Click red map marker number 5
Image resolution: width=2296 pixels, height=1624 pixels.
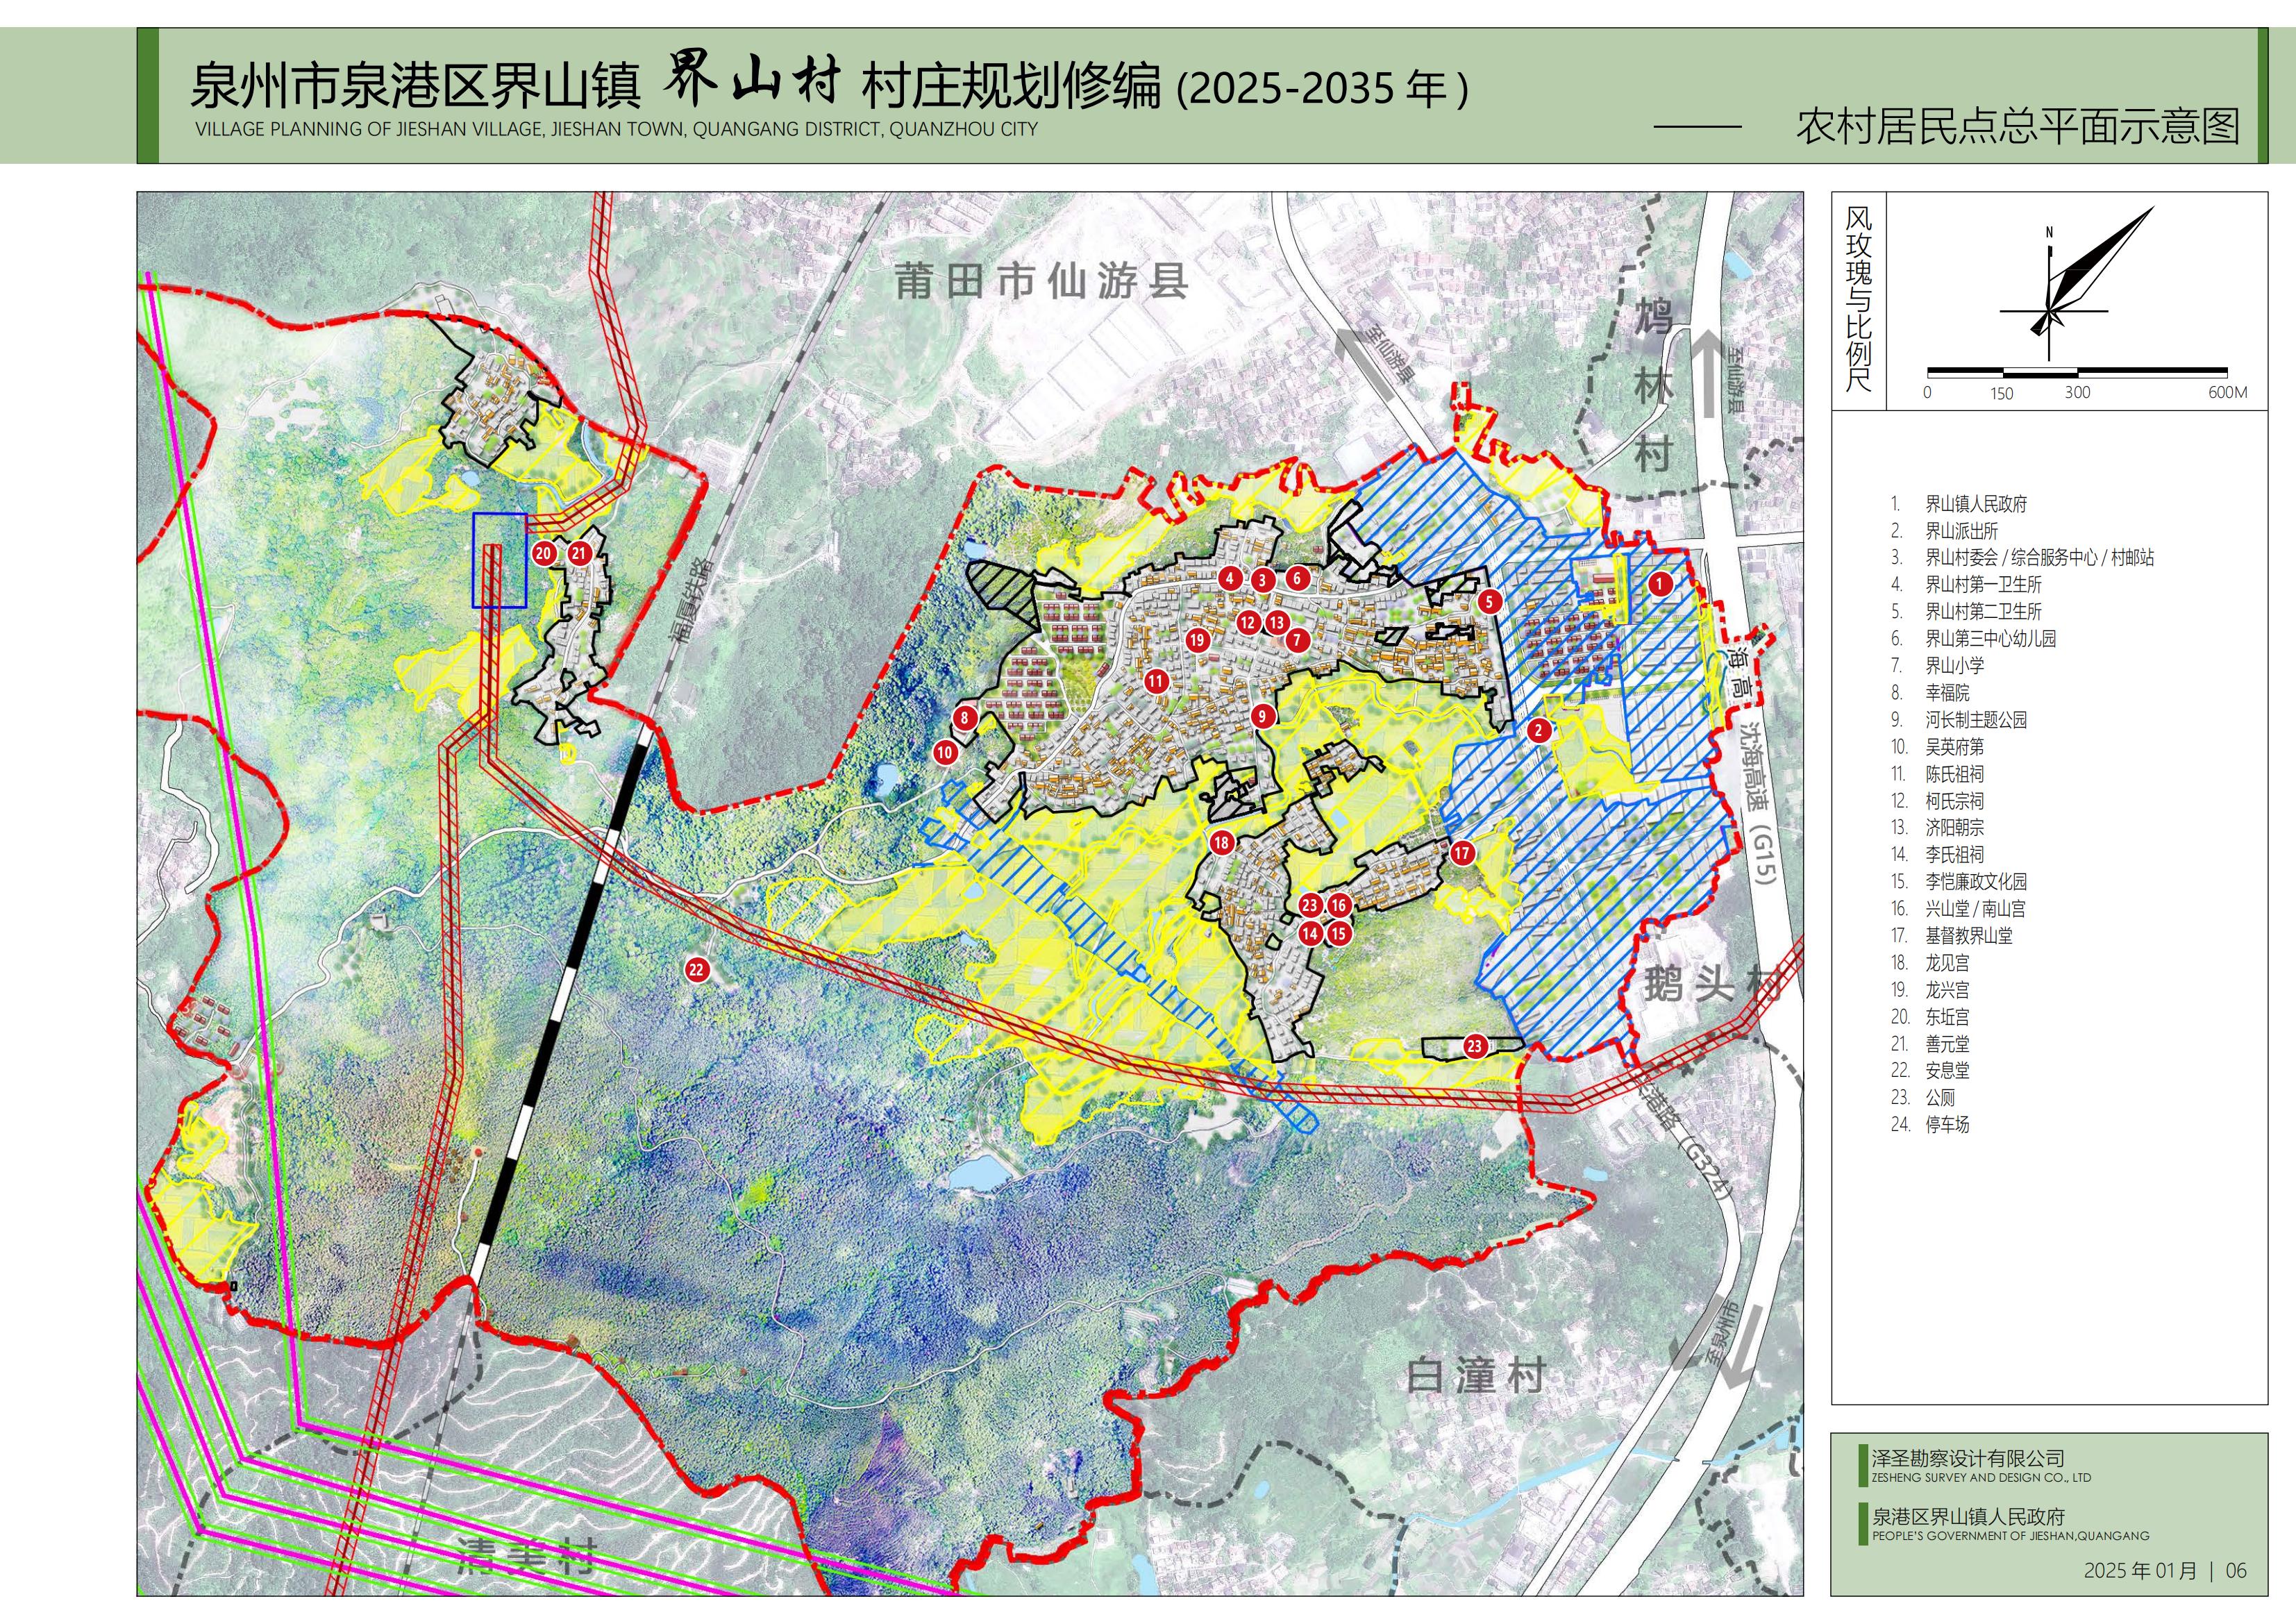pyautogui.click(x=1490, y=601)
